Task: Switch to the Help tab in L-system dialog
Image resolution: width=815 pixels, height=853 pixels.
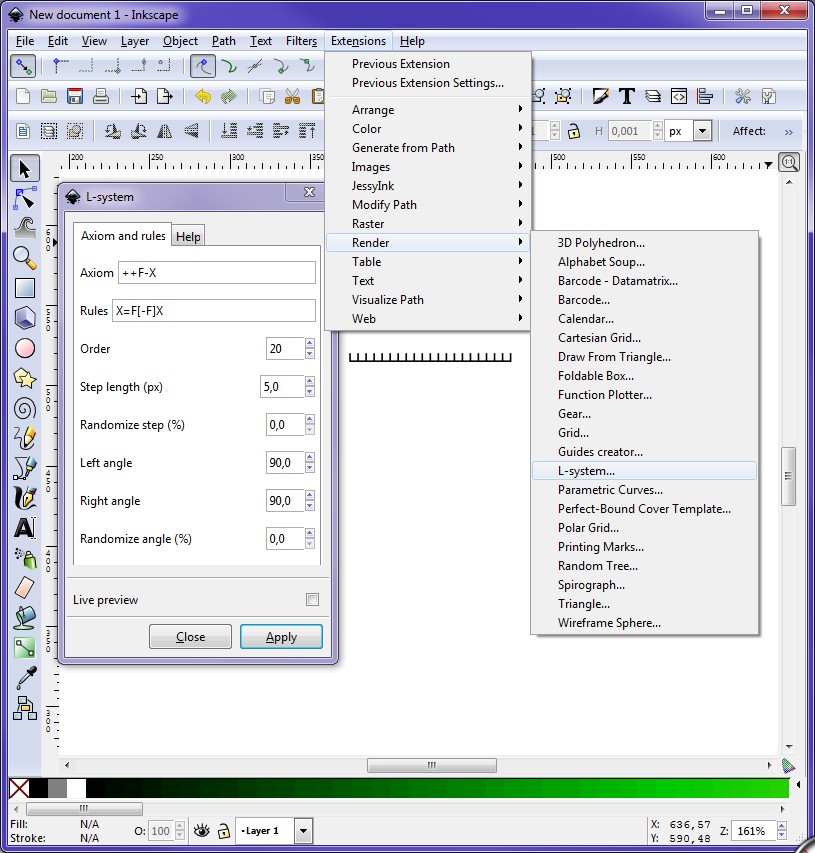Action: [x=188, y=236]
